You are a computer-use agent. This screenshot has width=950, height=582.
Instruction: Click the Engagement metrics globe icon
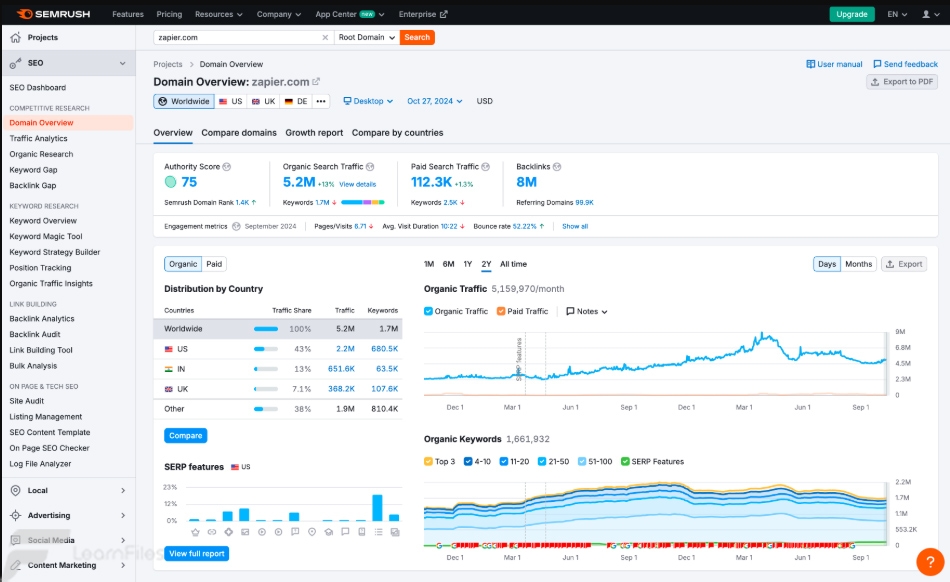[236, 227]
